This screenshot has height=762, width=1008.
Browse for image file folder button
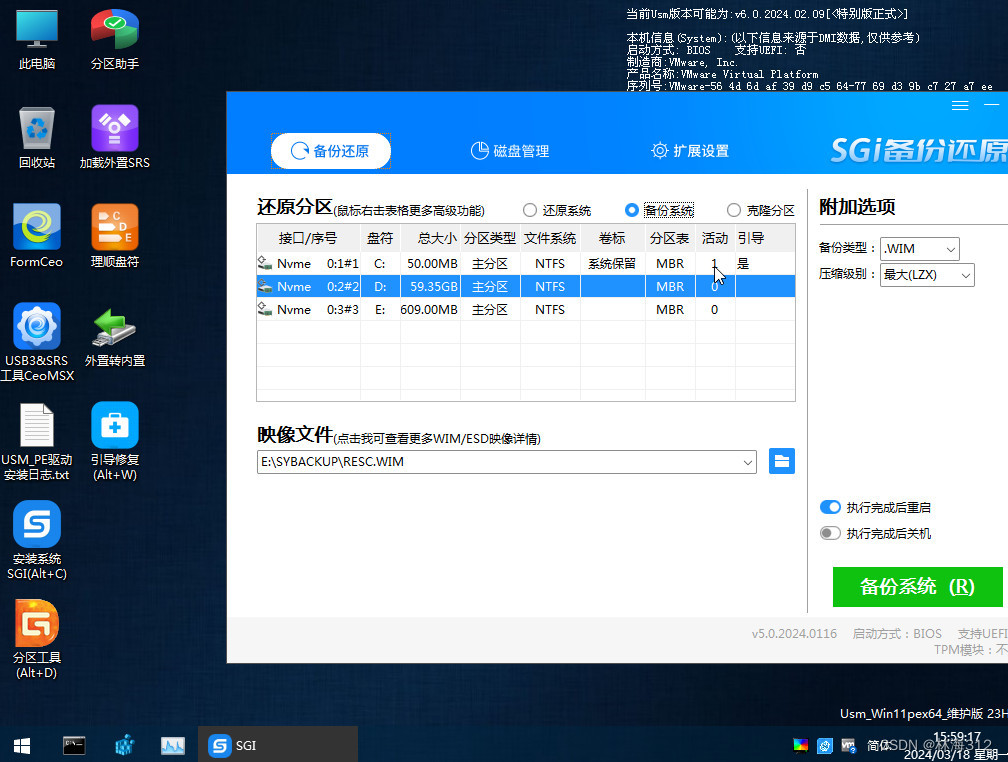782,461
